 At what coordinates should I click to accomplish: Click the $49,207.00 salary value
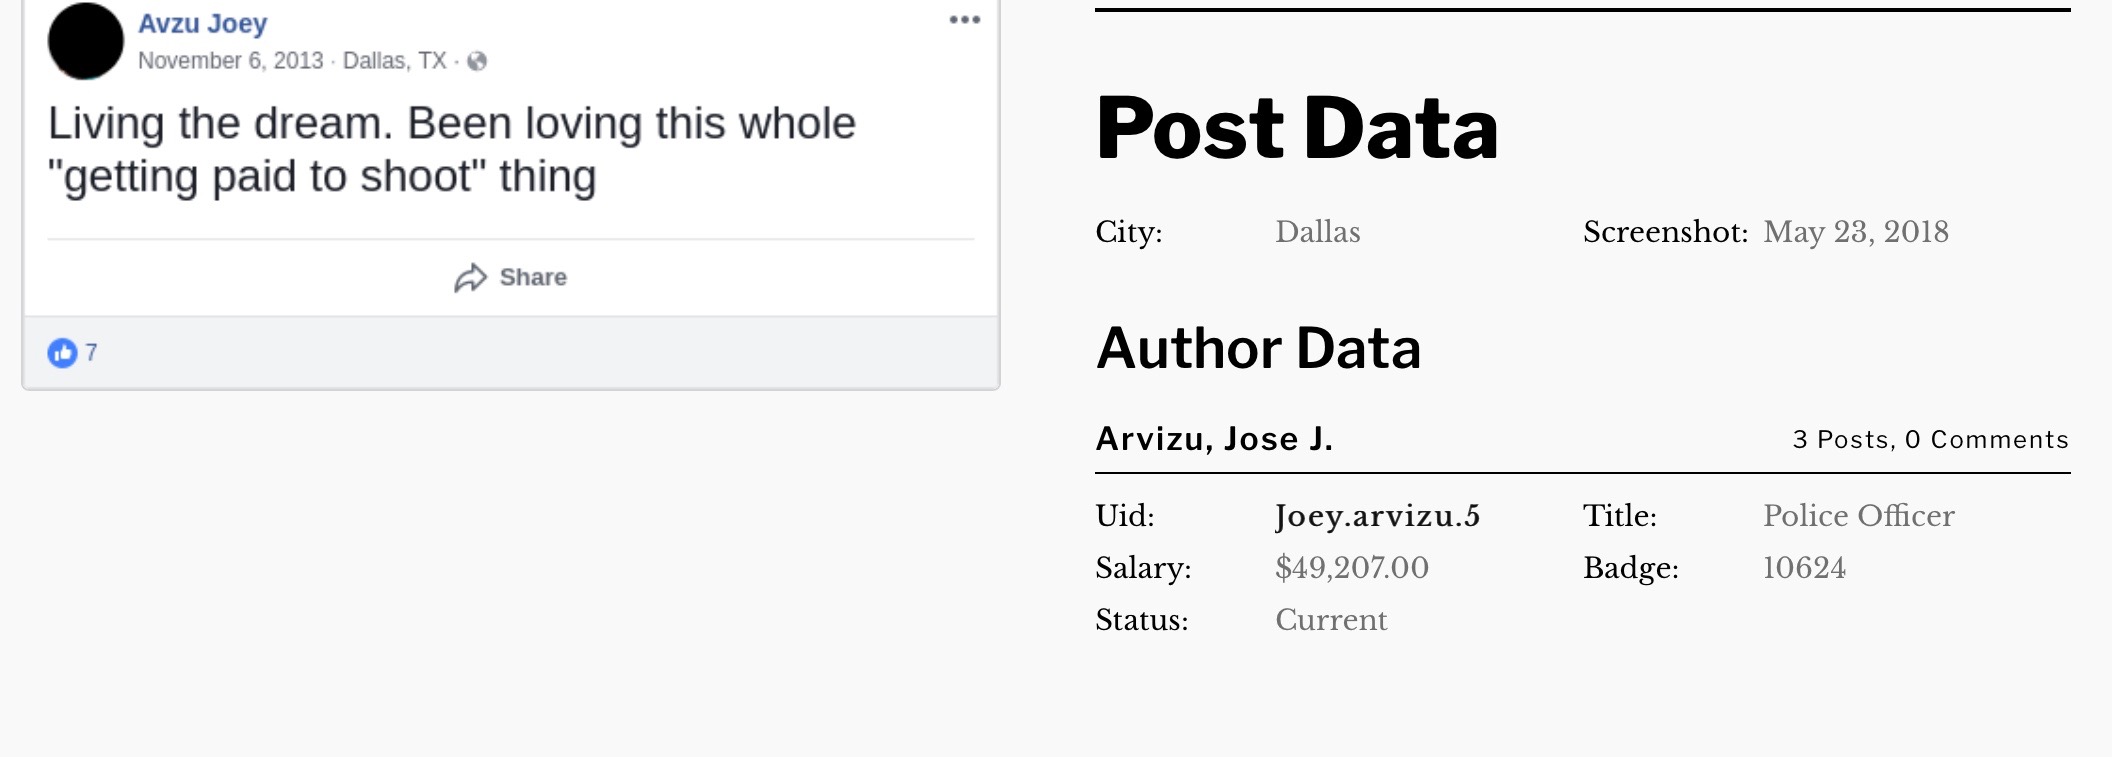click(x=1352, y=568)
